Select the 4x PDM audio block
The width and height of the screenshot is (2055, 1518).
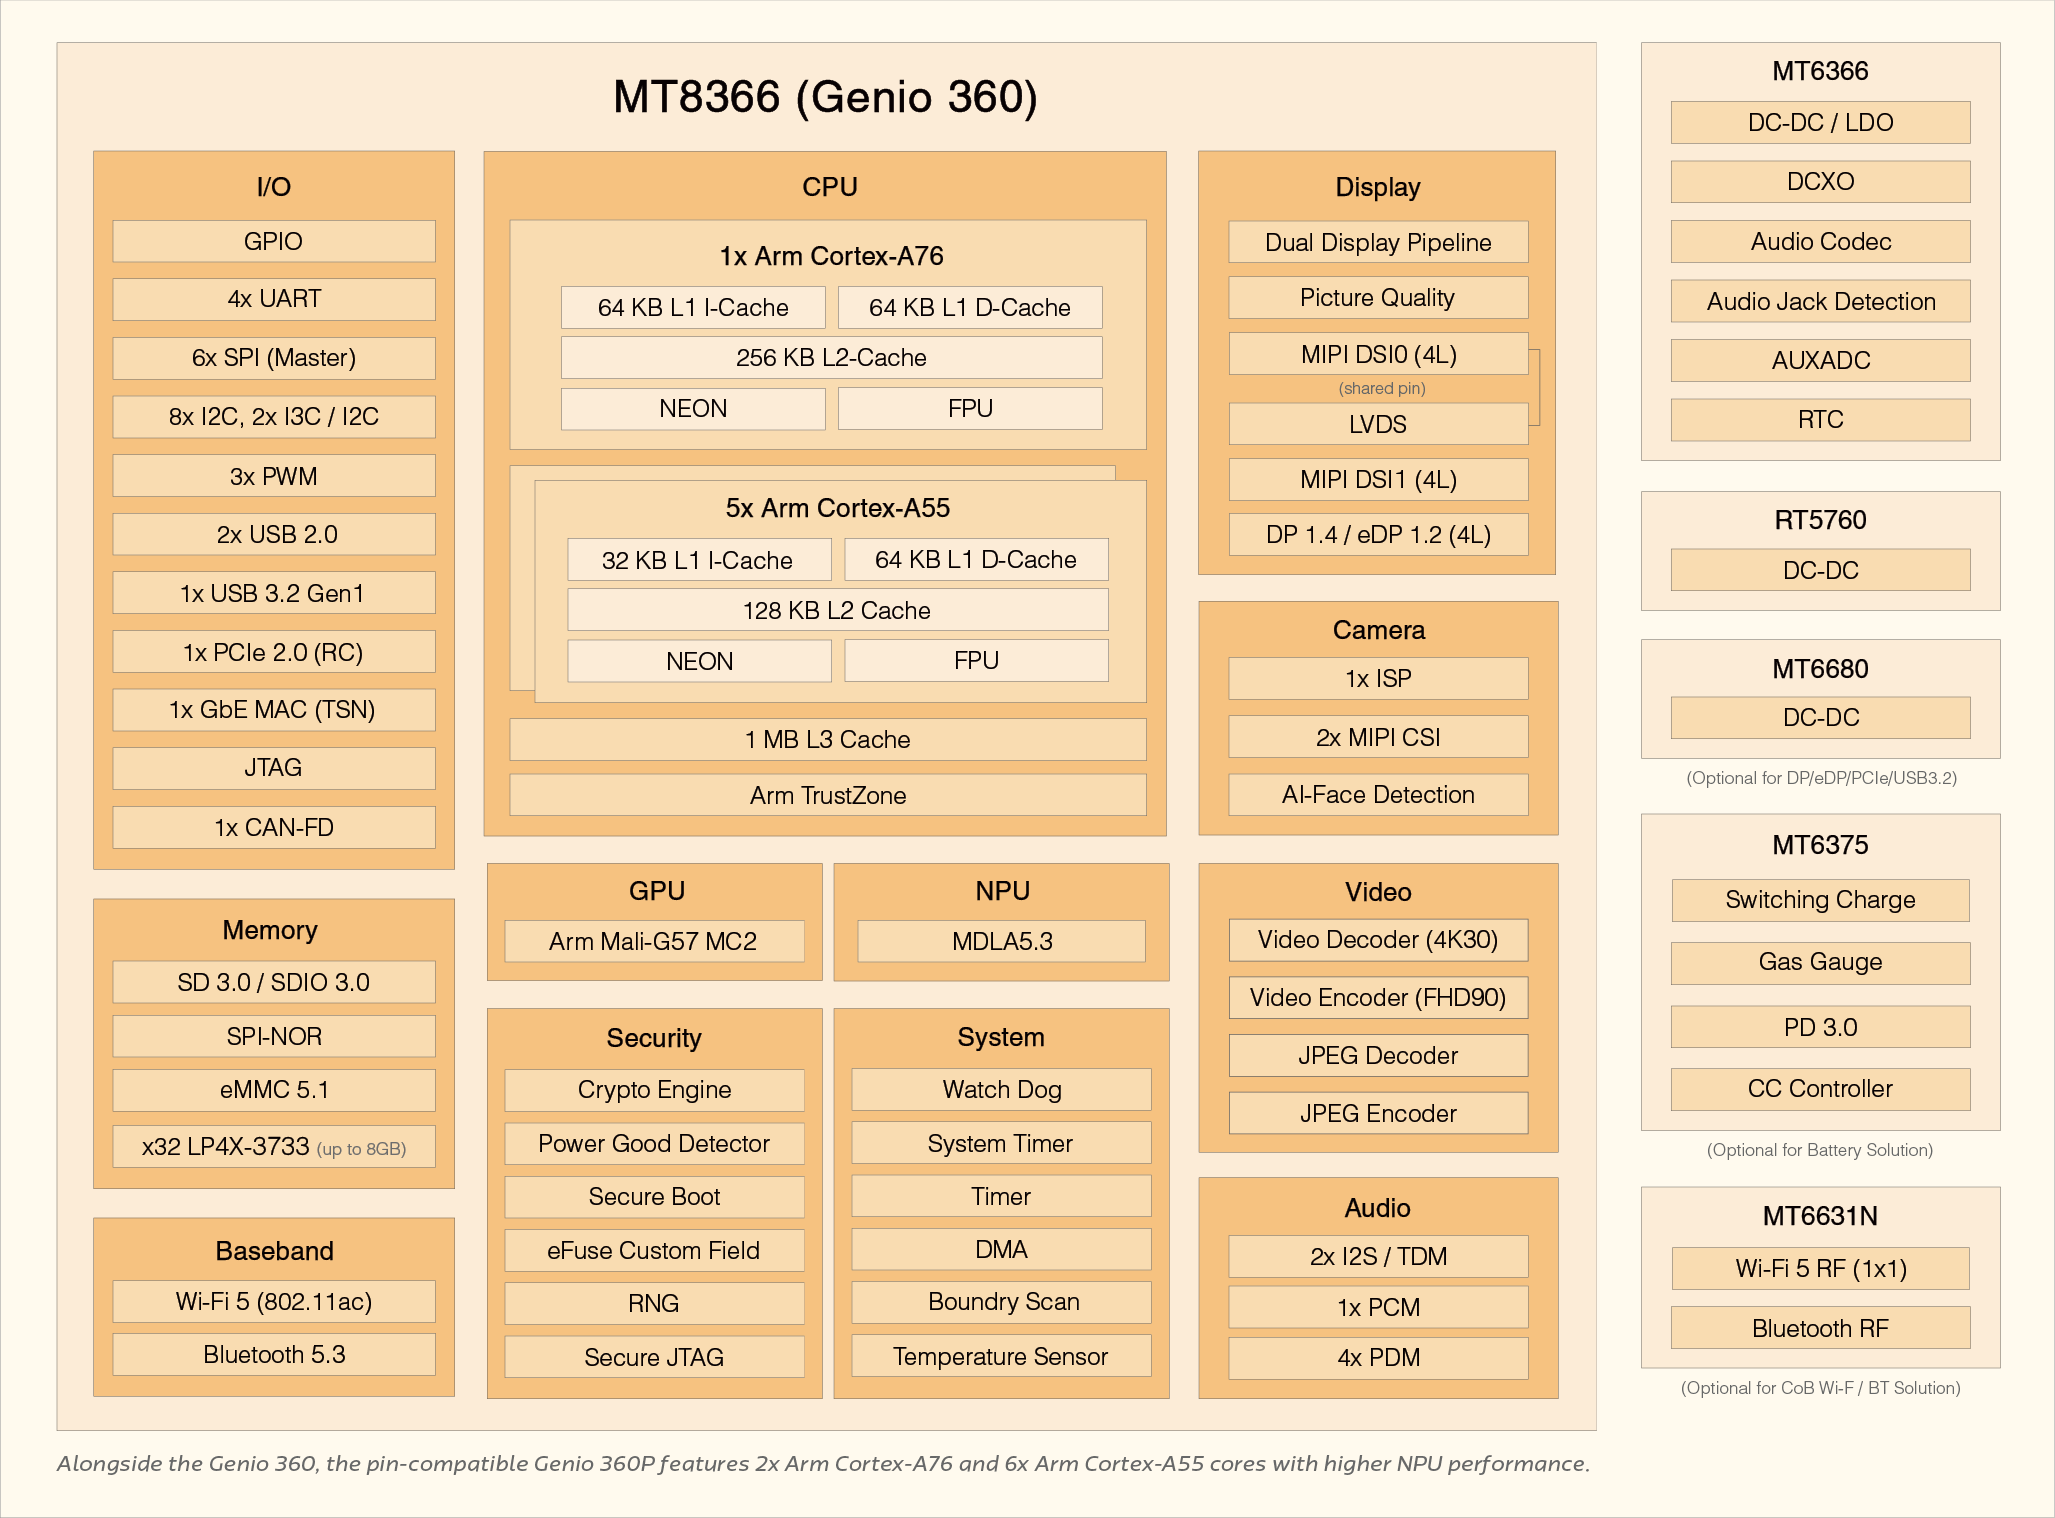1377,1357
